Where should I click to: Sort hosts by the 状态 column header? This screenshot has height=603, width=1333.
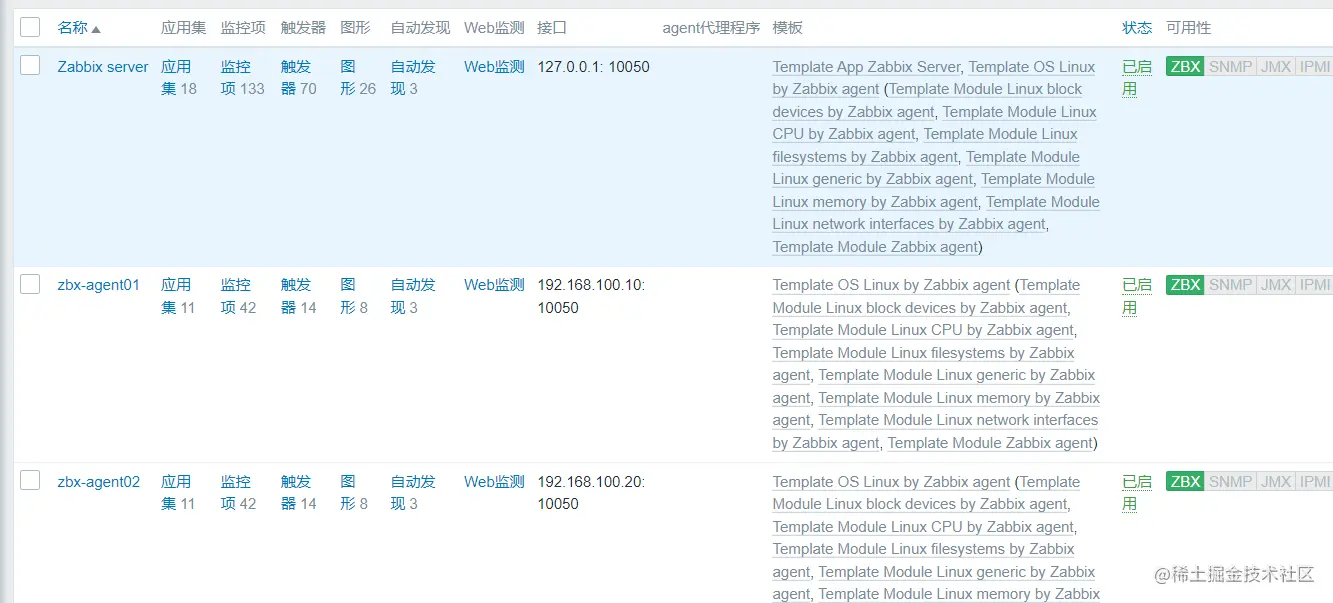1137,28
